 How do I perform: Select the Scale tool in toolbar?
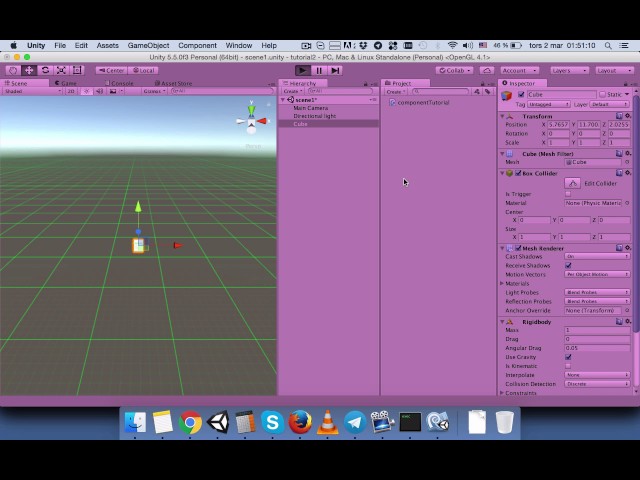61,70
